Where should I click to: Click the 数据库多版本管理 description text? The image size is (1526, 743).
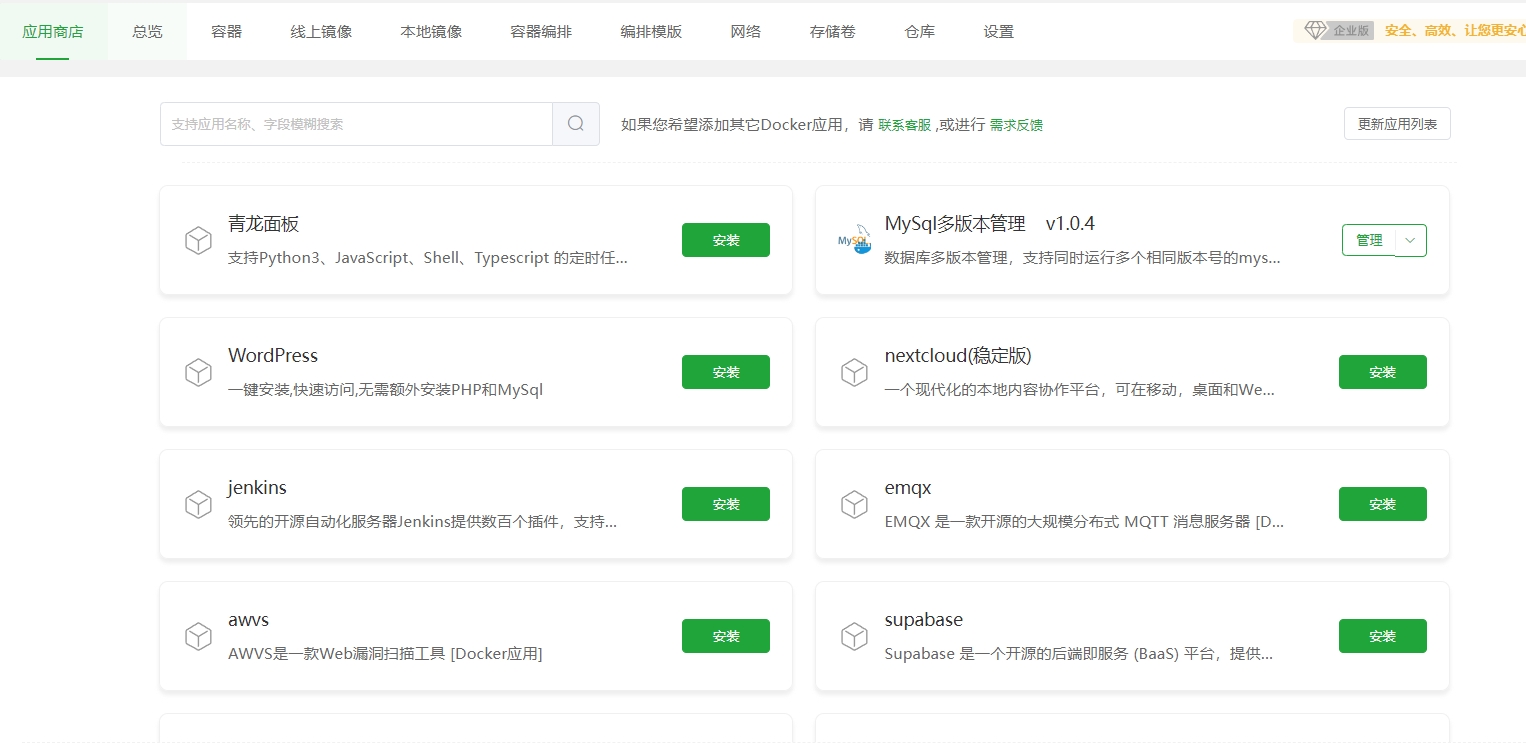tap(1082, 258)
